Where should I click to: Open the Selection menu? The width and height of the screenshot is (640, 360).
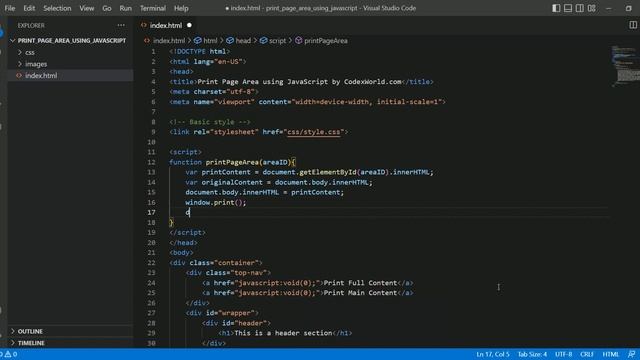click(x=57, y=8)
